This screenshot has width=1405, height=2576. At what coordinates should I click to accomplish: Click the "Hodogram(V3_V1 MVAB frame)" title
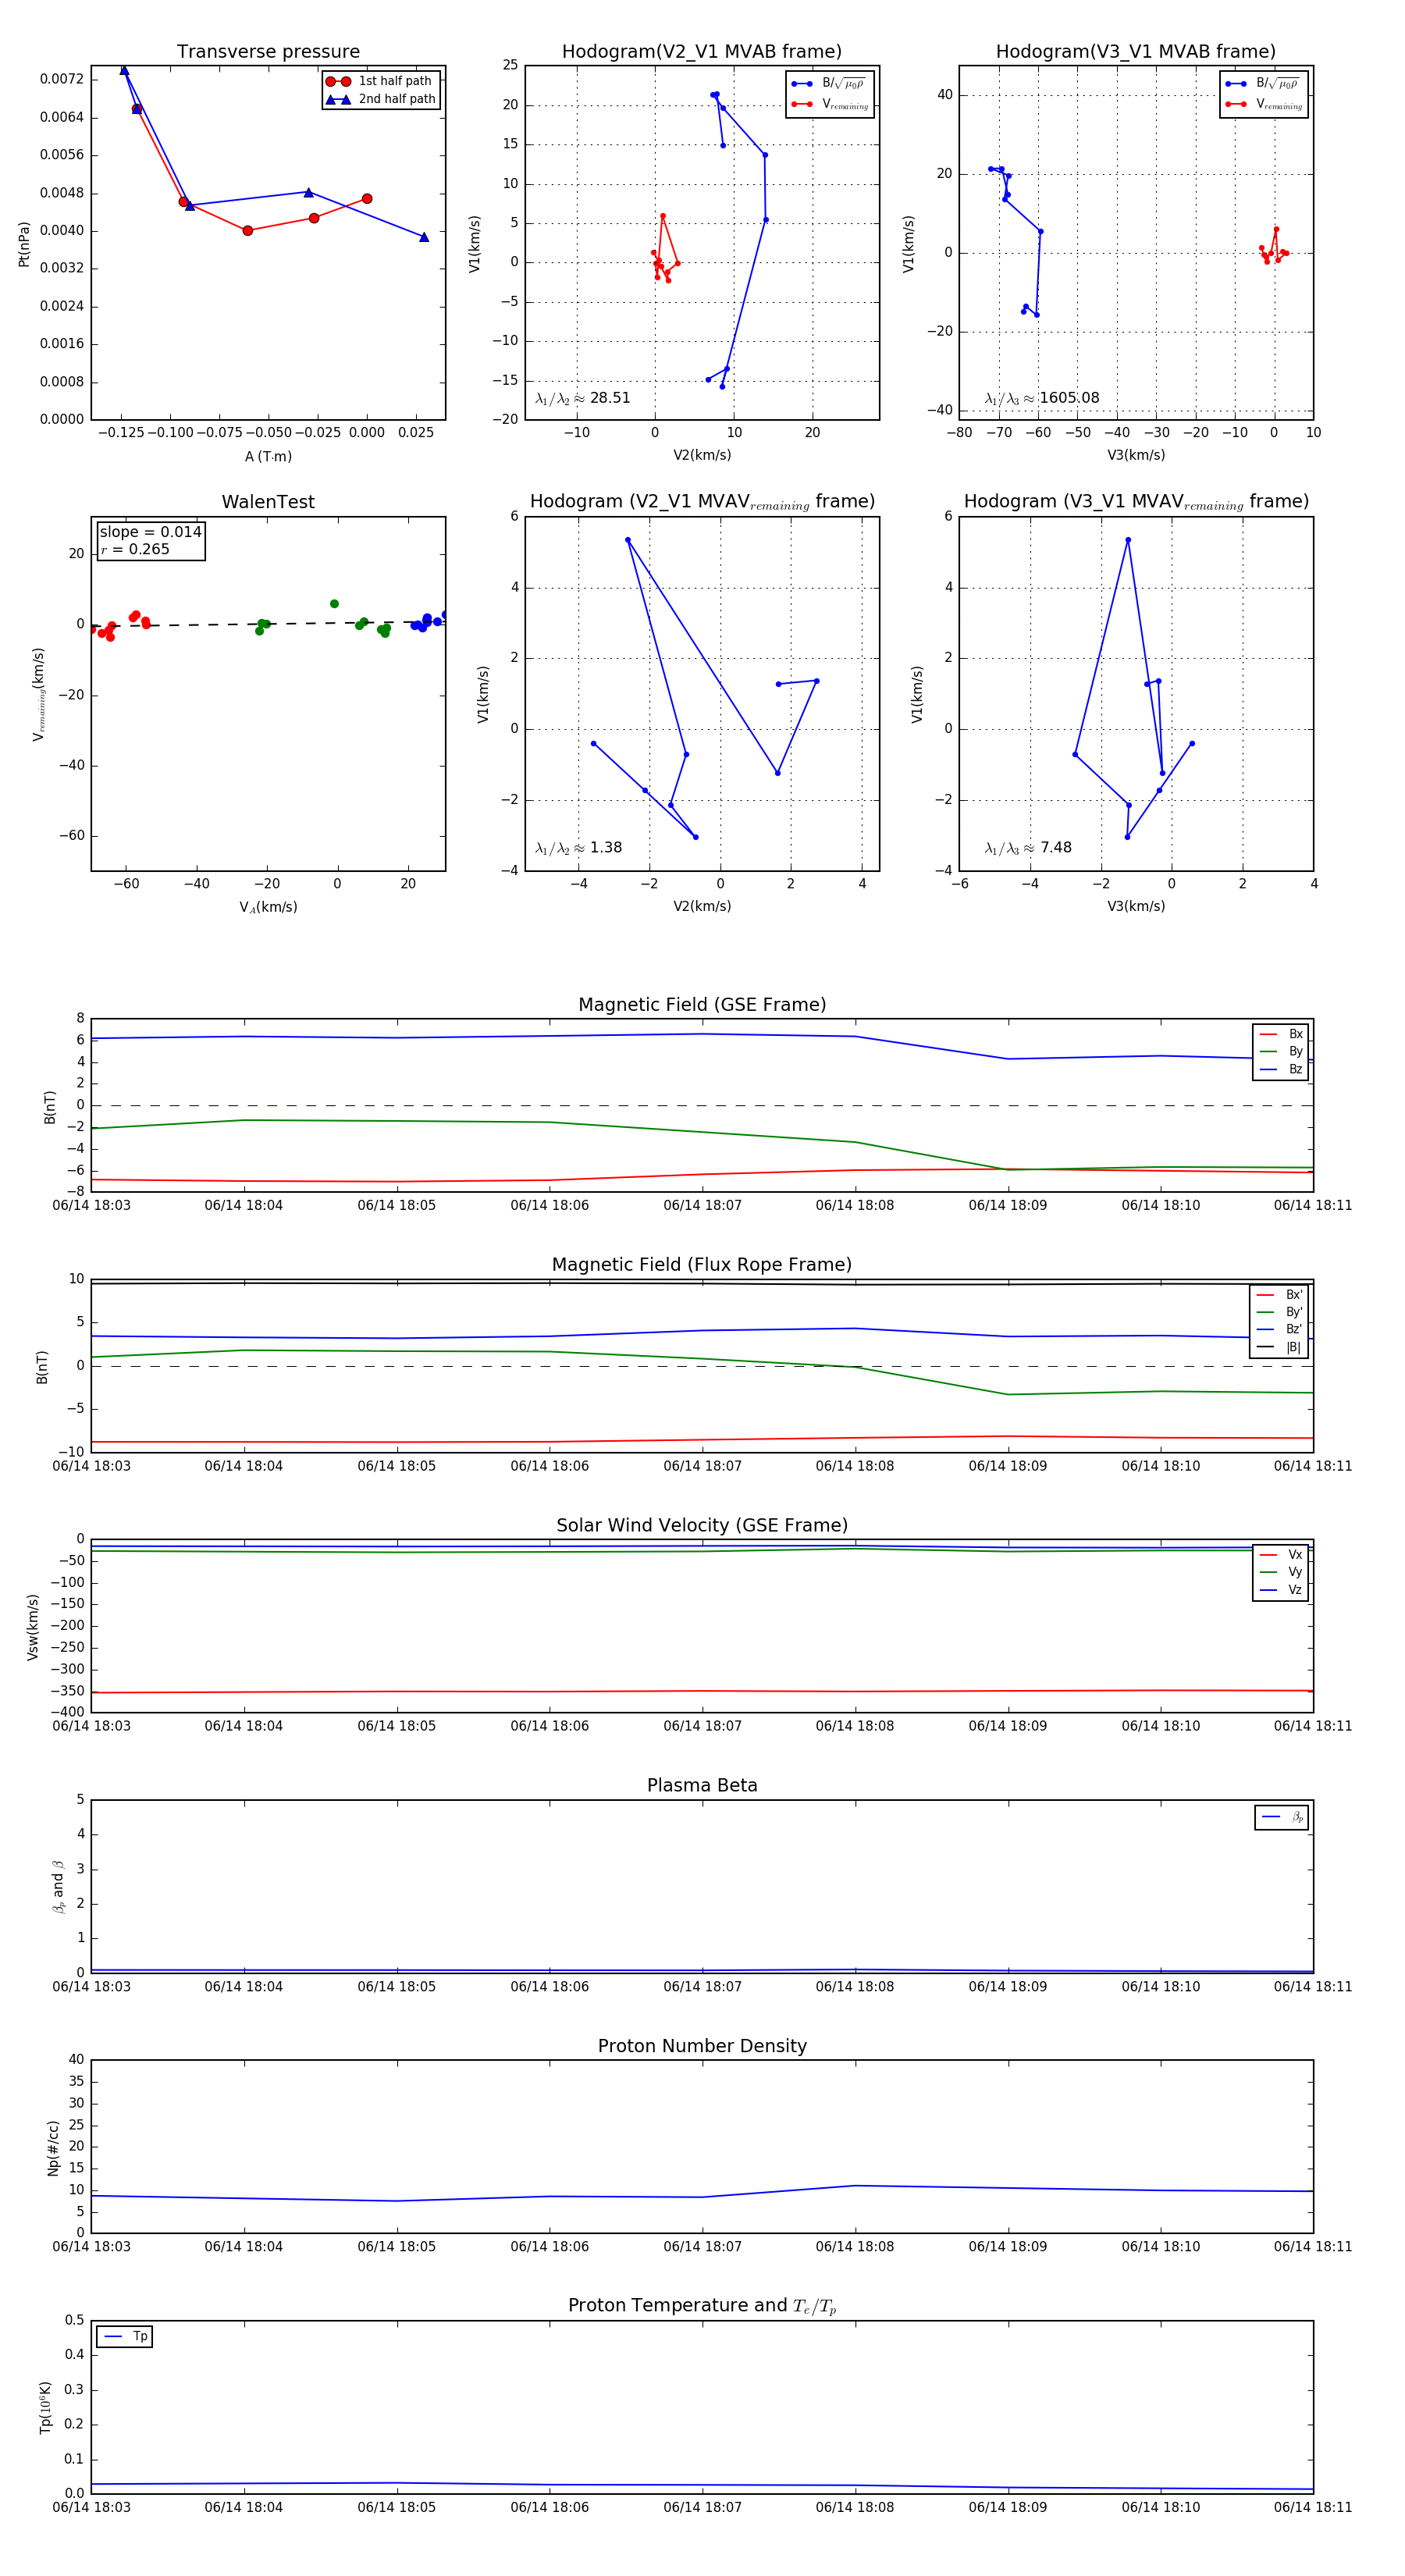[1136, 52]
